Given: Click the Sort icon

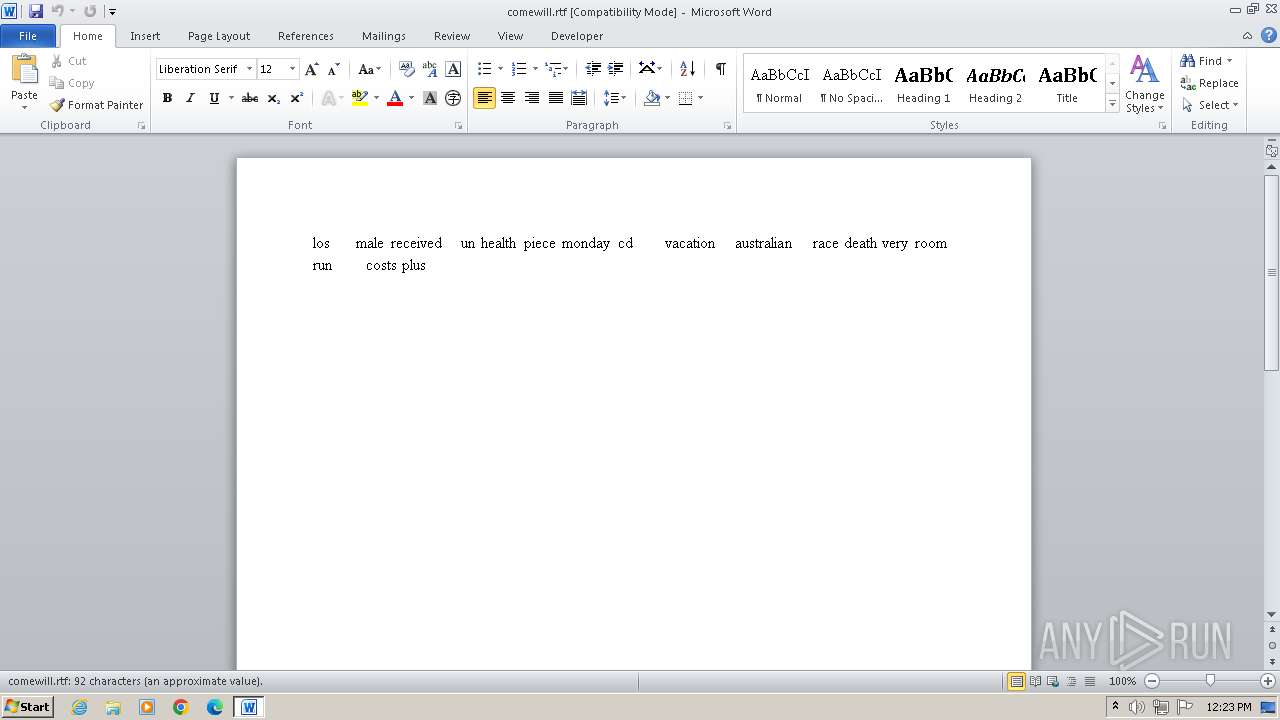Looking at the screenshot, I should tap(687, 69).
